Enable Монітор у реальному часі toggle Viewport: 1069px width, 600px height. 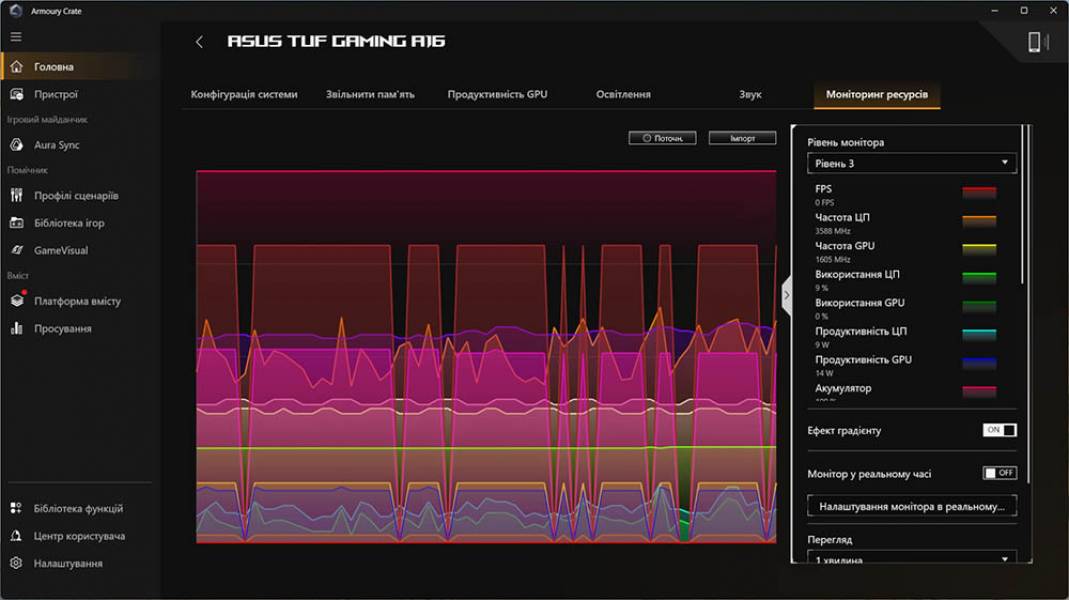999,473
